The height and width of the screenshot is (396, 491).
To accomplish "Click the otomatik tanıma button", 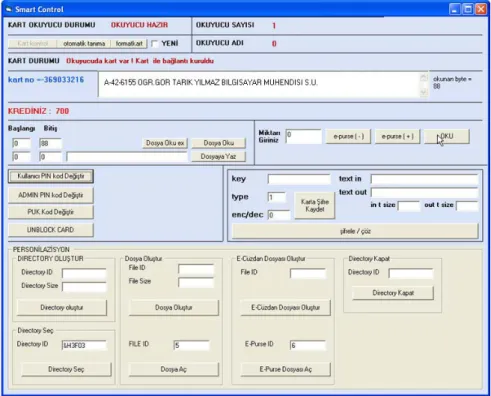I will 84,44.
